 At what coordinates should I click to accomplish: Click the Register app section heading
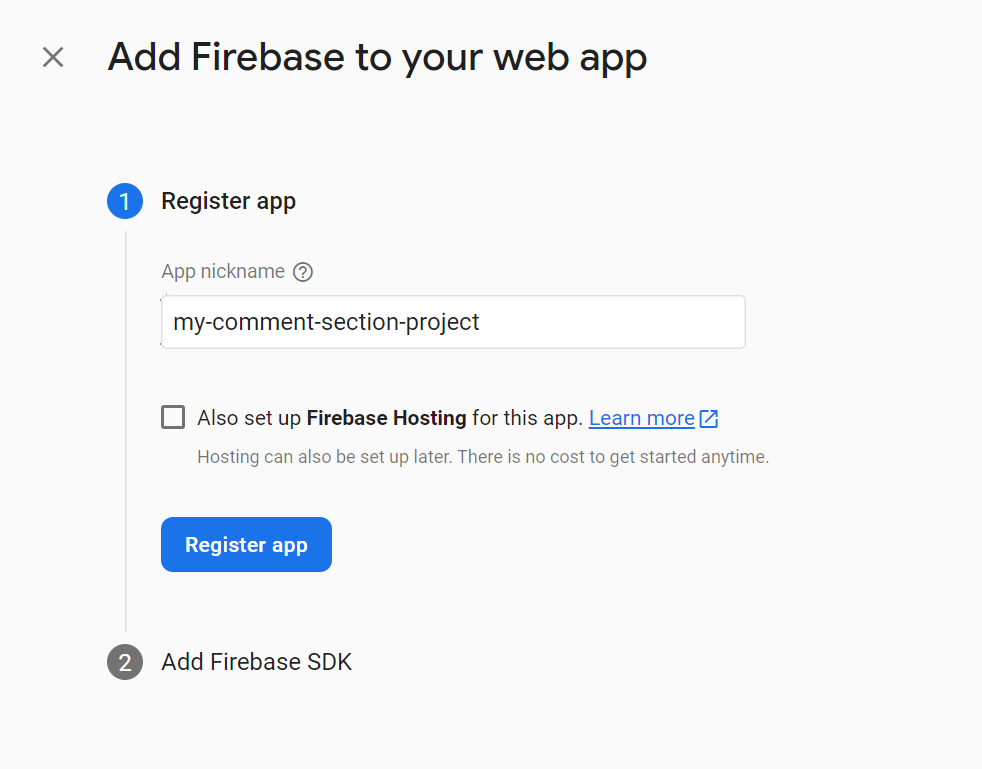pos(228,201)
